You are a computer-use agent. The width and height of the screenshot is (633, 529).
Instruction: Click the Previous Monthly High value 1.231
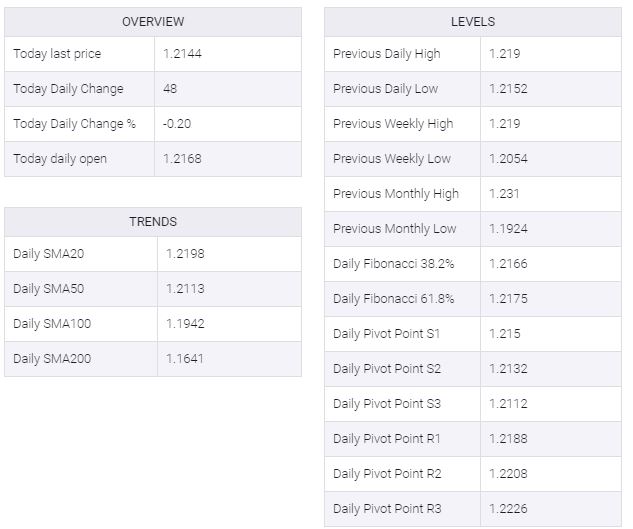pos(504,194)
